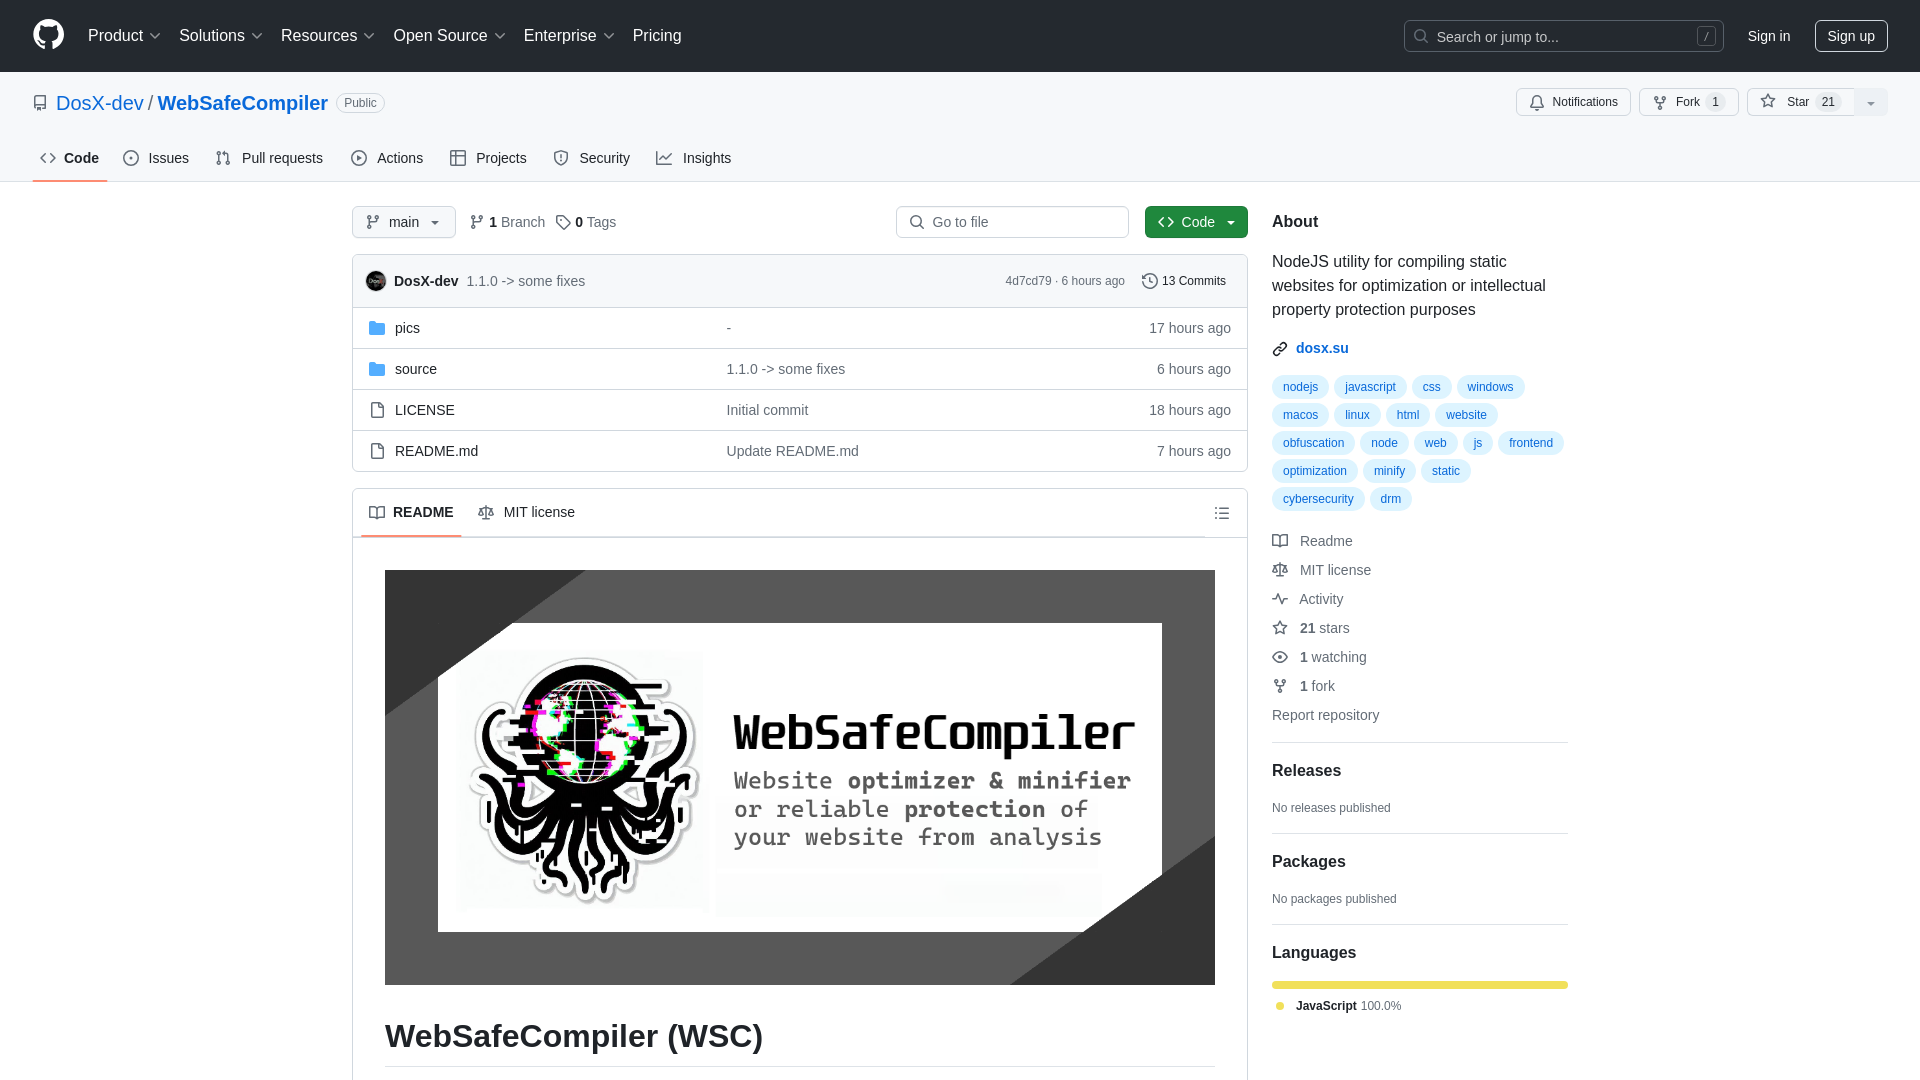Open the Pricing link
Screen dimensions: 1920x1080
(x=657, y=35)
